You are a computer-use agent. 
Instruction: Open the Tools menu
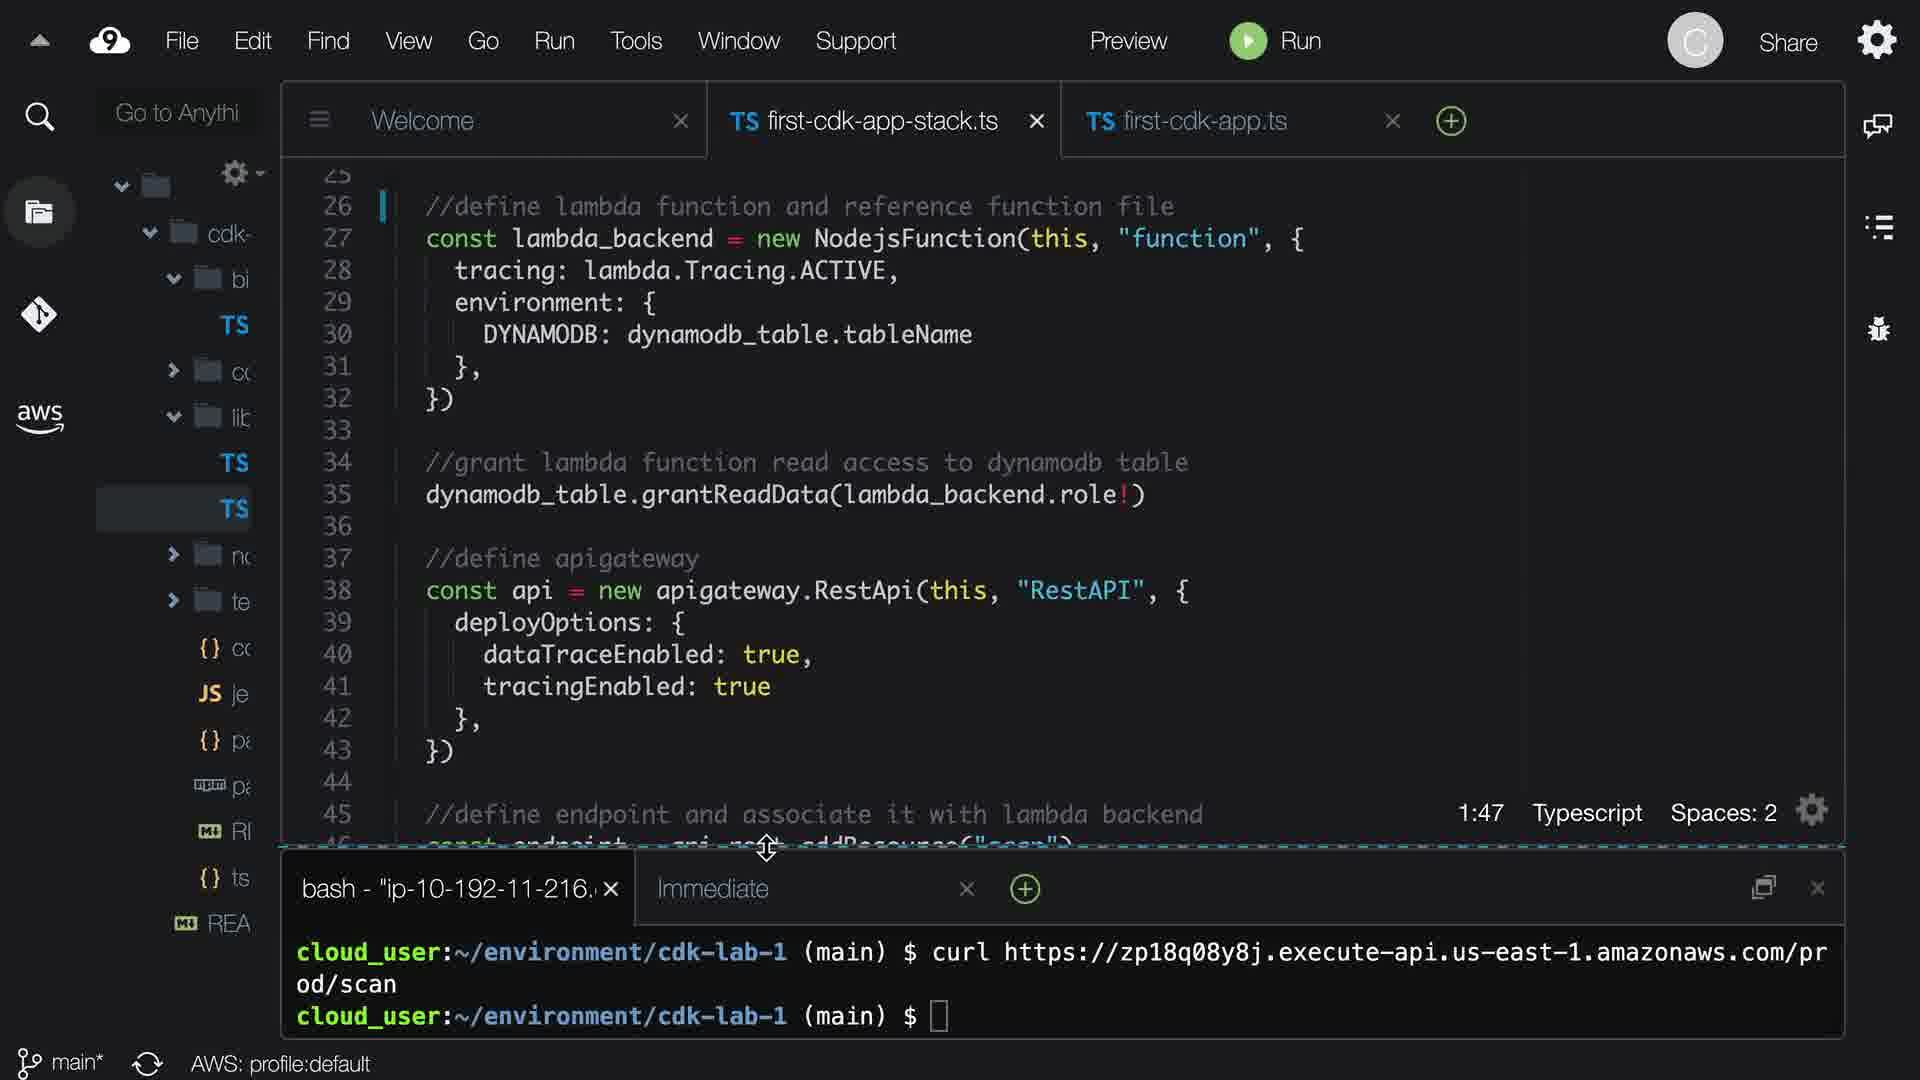636,41
